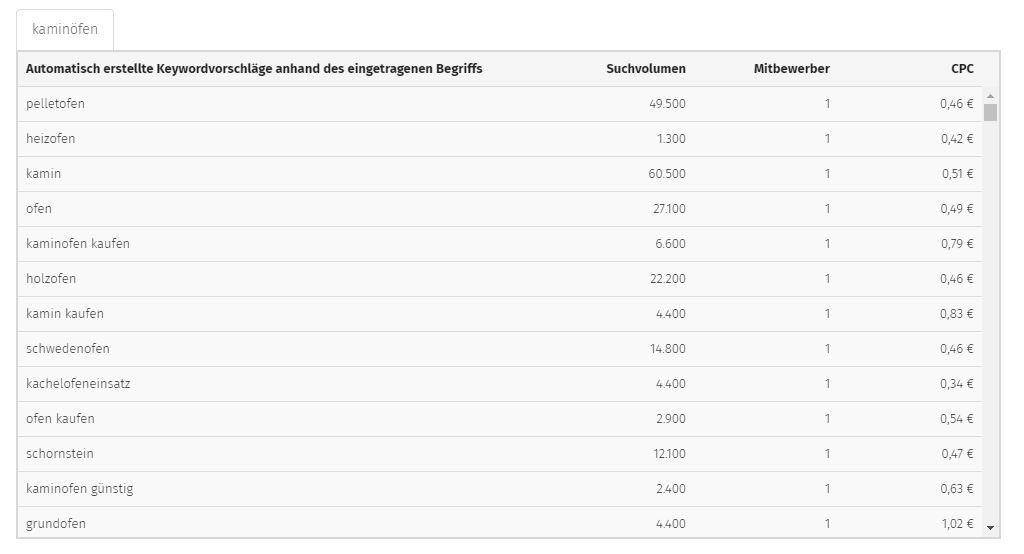Click the vertical scrollbar thumb
Screen dimensions: 1024x554
[x=990, y=112]
